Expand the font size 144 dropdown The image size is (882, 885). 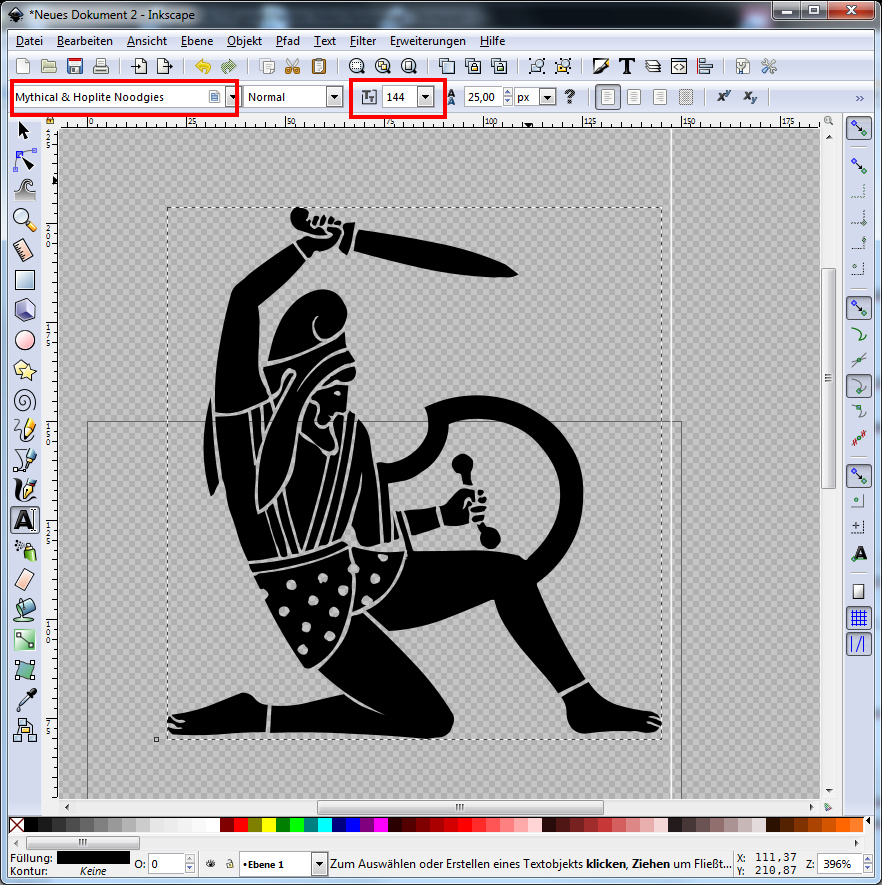pos(427,97)
